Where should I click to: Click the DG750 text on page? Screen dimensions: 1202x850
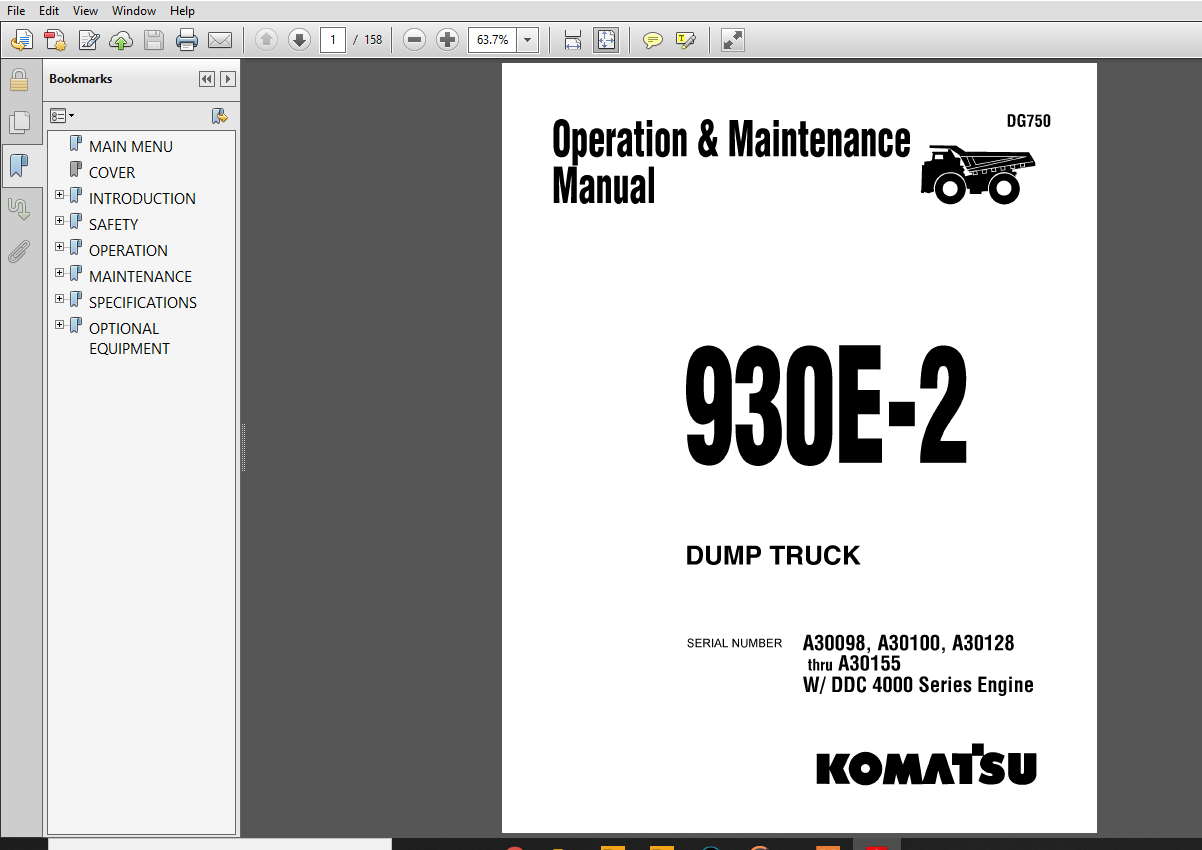(x=1029, y=122)
